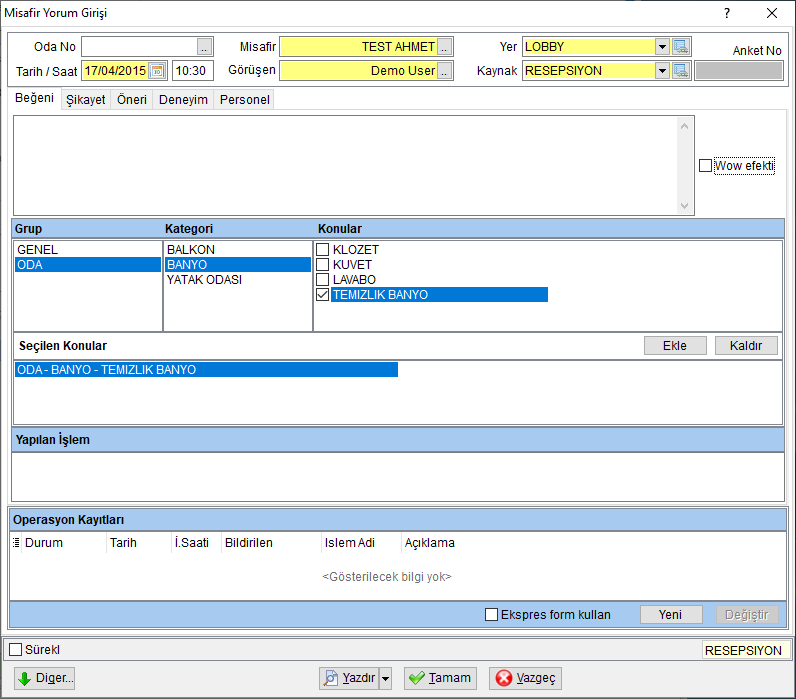The width and height of the screenshot is (796, 699).
Task: Expand the Kaynak RESEPSIYON dropdown
Action: tap(662, 71)
